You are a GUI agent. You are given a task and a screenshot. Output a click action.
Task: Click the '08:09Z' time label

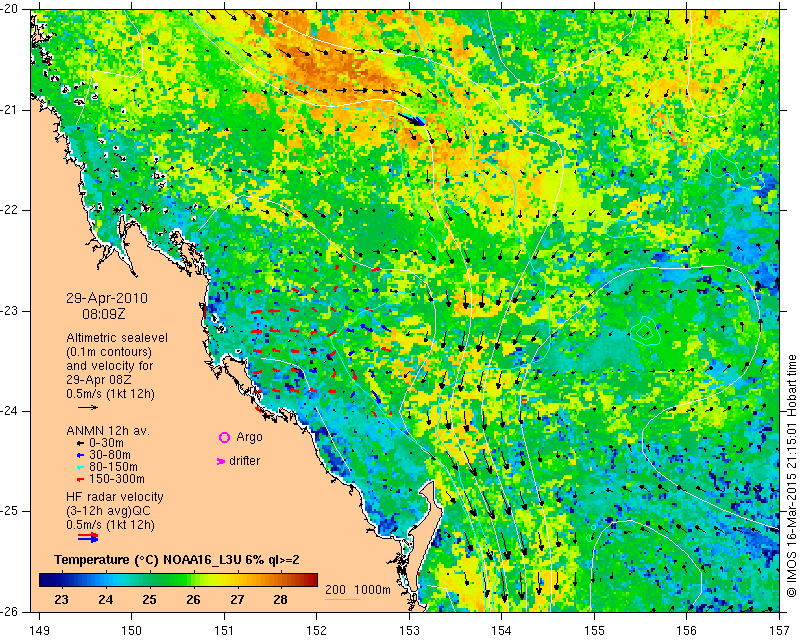104,314
